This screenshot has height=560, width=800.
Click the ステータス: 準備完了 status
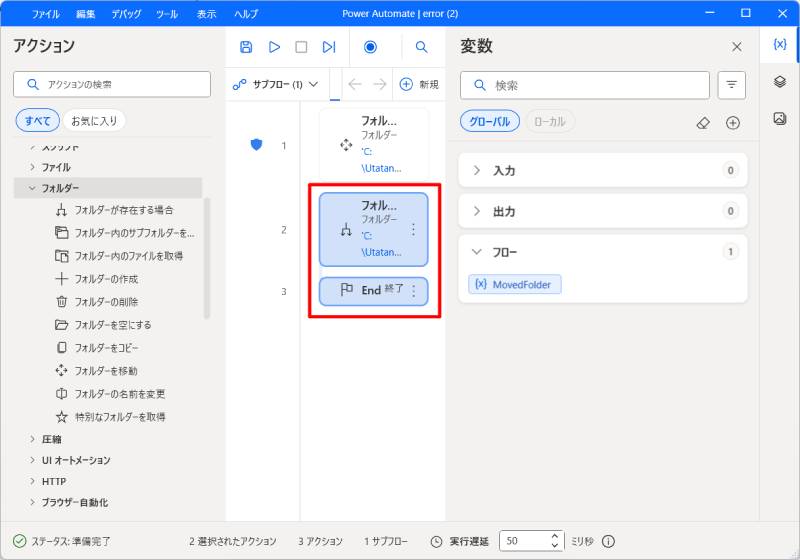(62, 541)
